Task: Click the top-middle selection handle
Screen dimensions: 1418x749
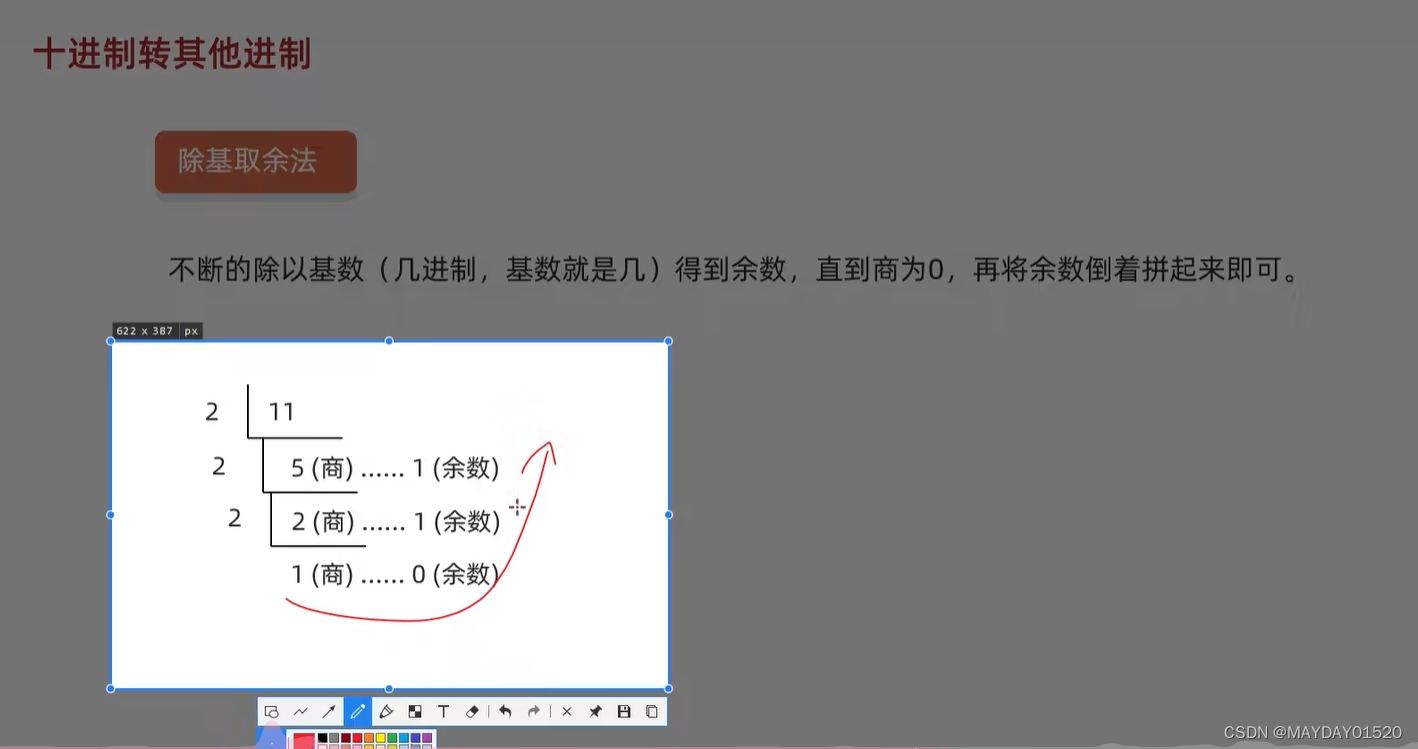Action: click(389, 341)
